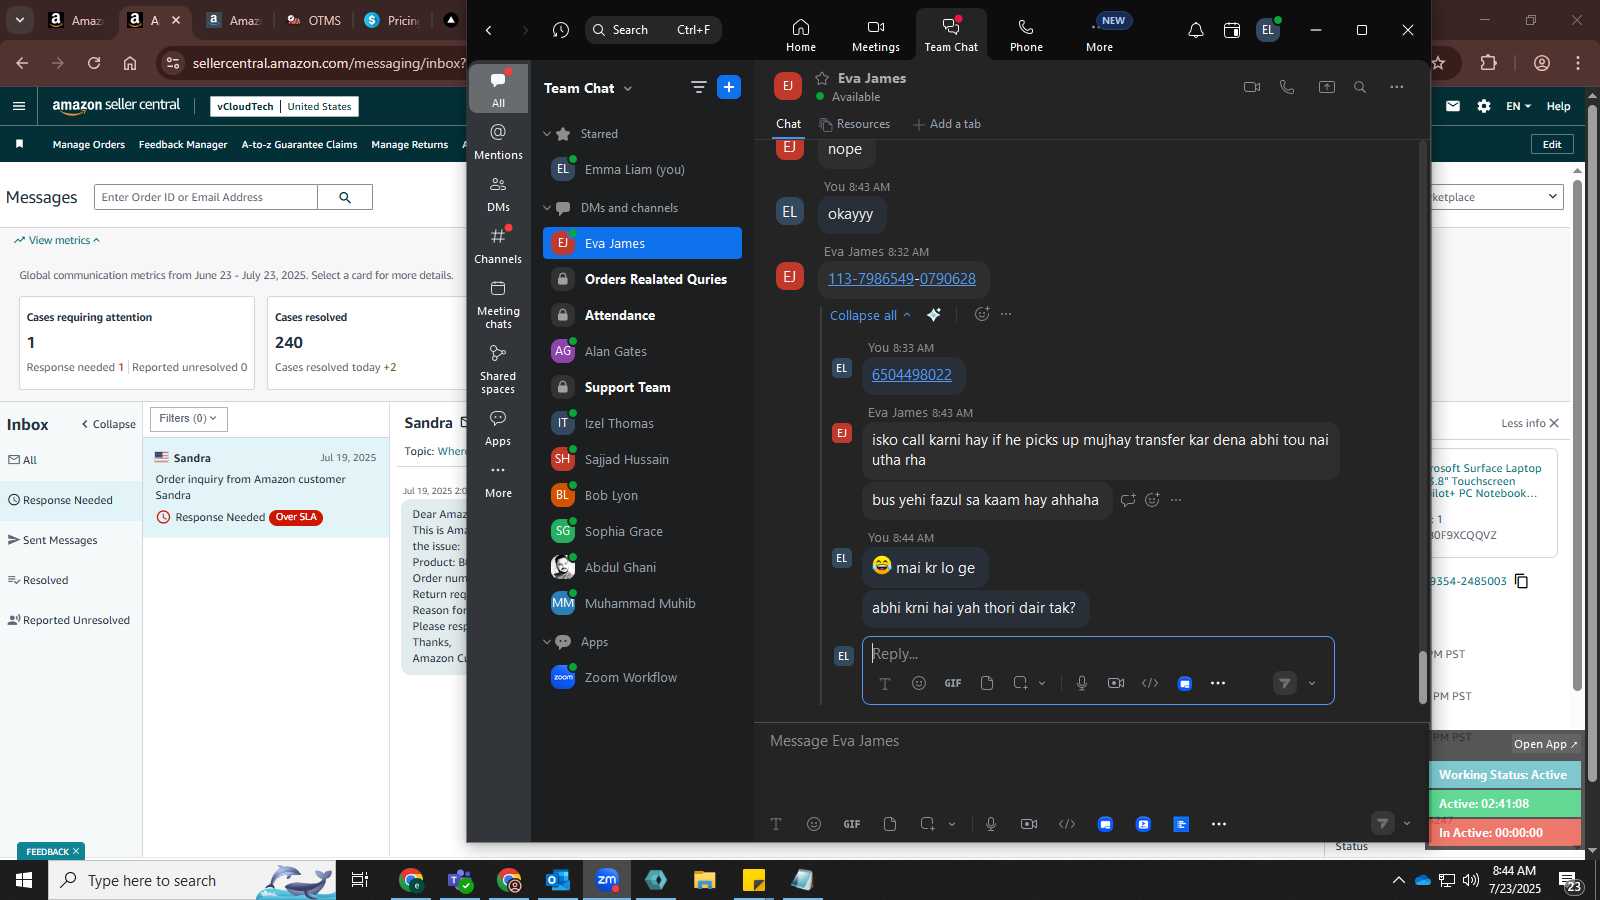This screenshot has width=1600, height=900.
Task: Collapse all thread replies
Action: [870, 315]
